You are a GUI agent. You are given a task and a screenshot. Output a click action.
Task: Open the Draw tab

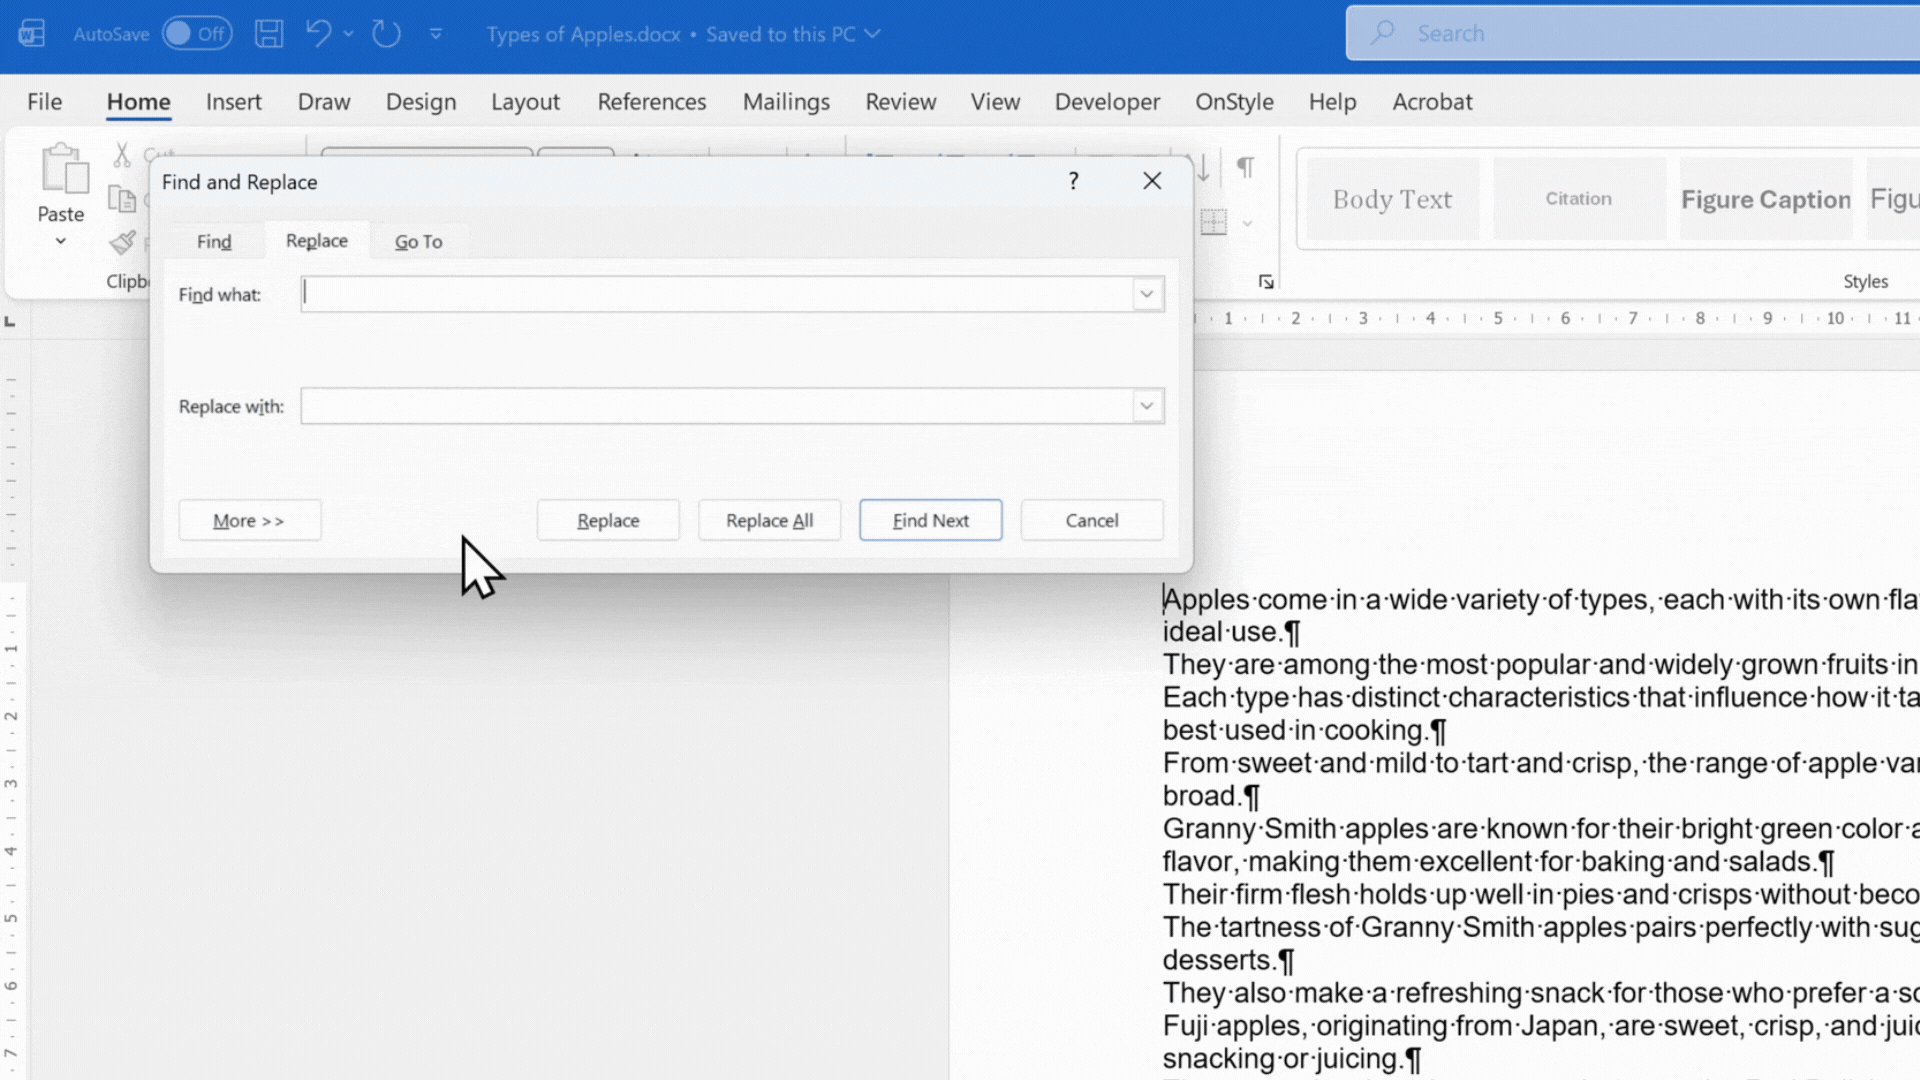click(x=324, y=101)
